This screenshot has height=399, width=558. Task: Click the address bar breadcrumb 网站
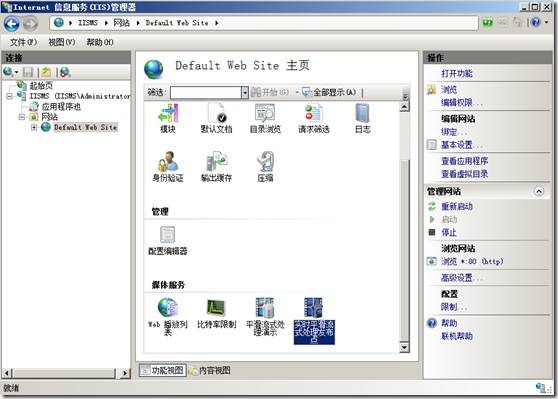pyautogui.click(x=121, y=23)
